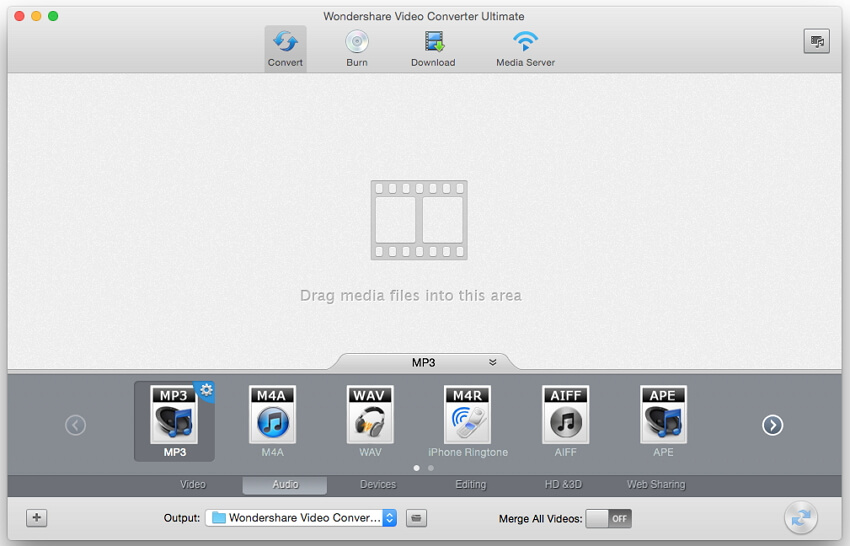Open the Media Server section
Image resolution: width=850 pixels, height=546 pixels.
pyautogui.click(x=525, y=49)
